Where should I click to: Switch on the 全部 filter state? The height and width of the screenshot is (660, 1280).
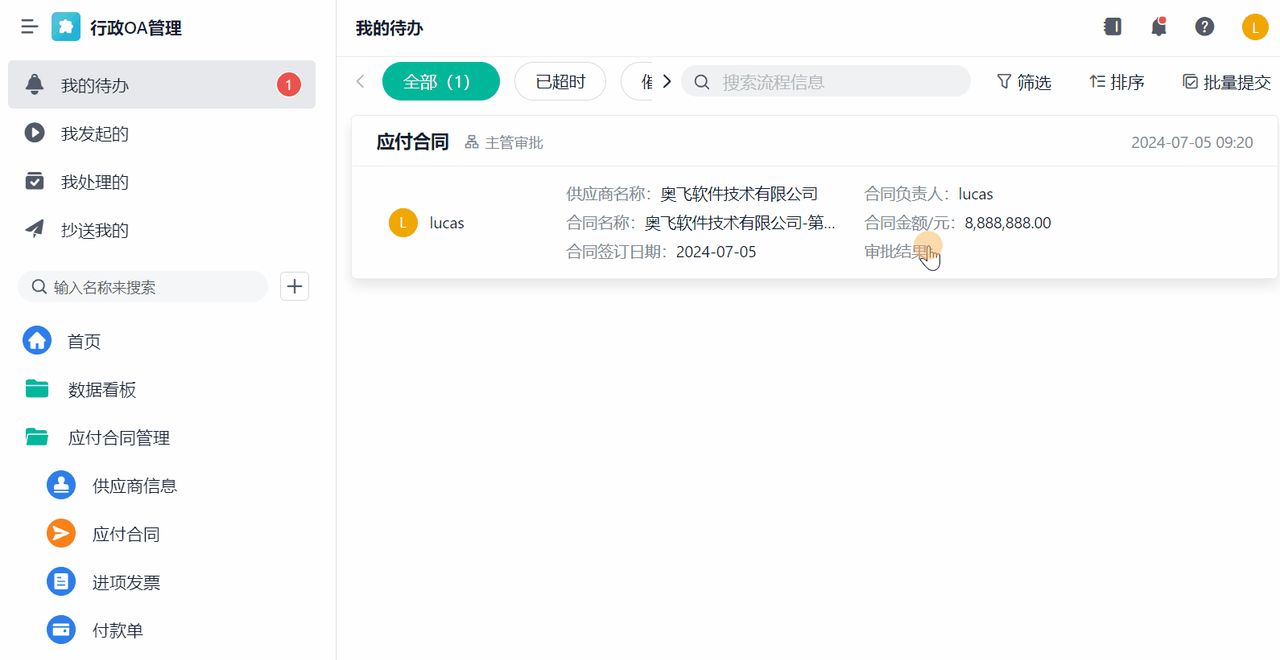[x=441, y=81]
